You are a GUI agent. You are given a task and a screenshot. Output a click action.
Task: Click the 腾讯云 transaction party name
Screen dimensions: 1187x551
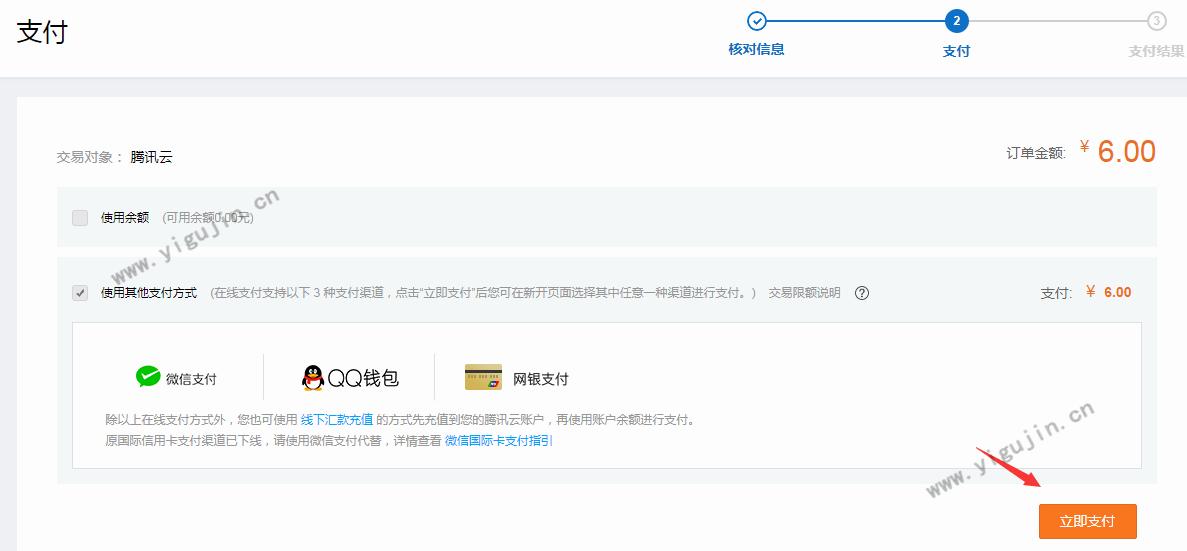pyautogui.click(x=151, y=157)
